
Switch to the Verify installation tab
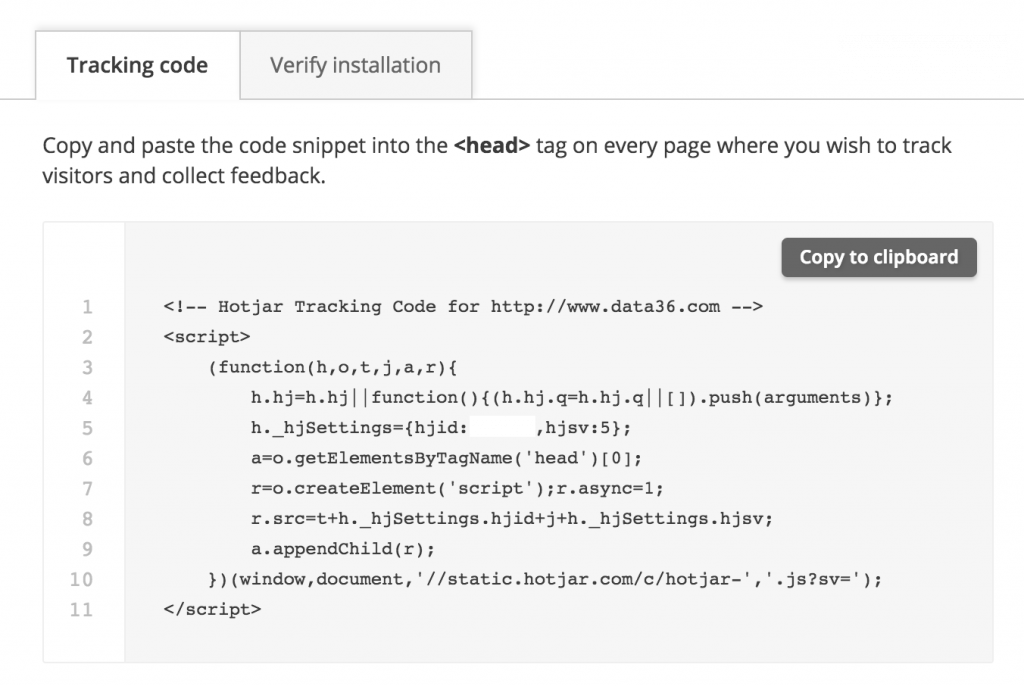[x=355, y=64]
